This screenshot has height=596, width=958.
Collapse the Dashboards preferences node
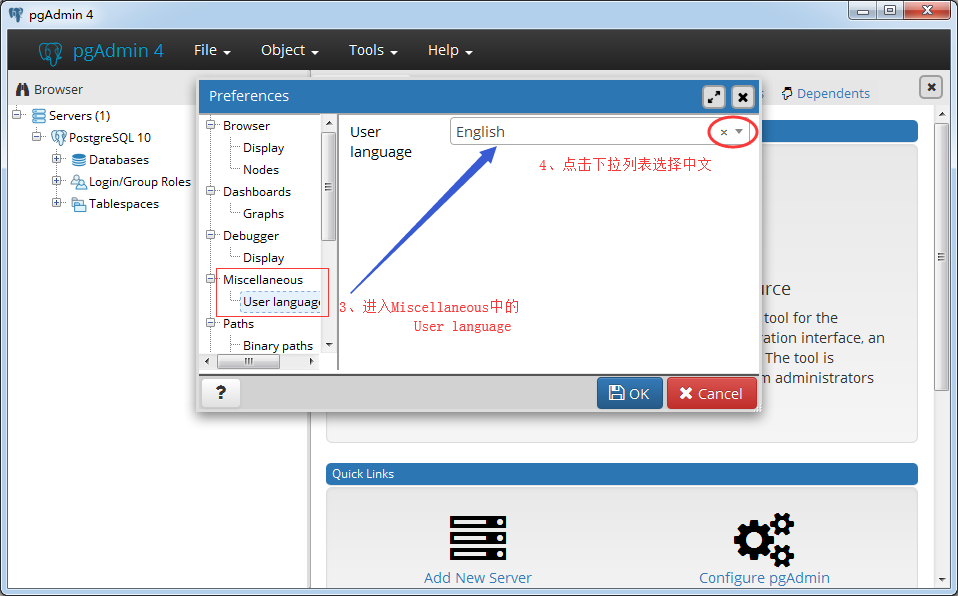(x=211, y=191)
